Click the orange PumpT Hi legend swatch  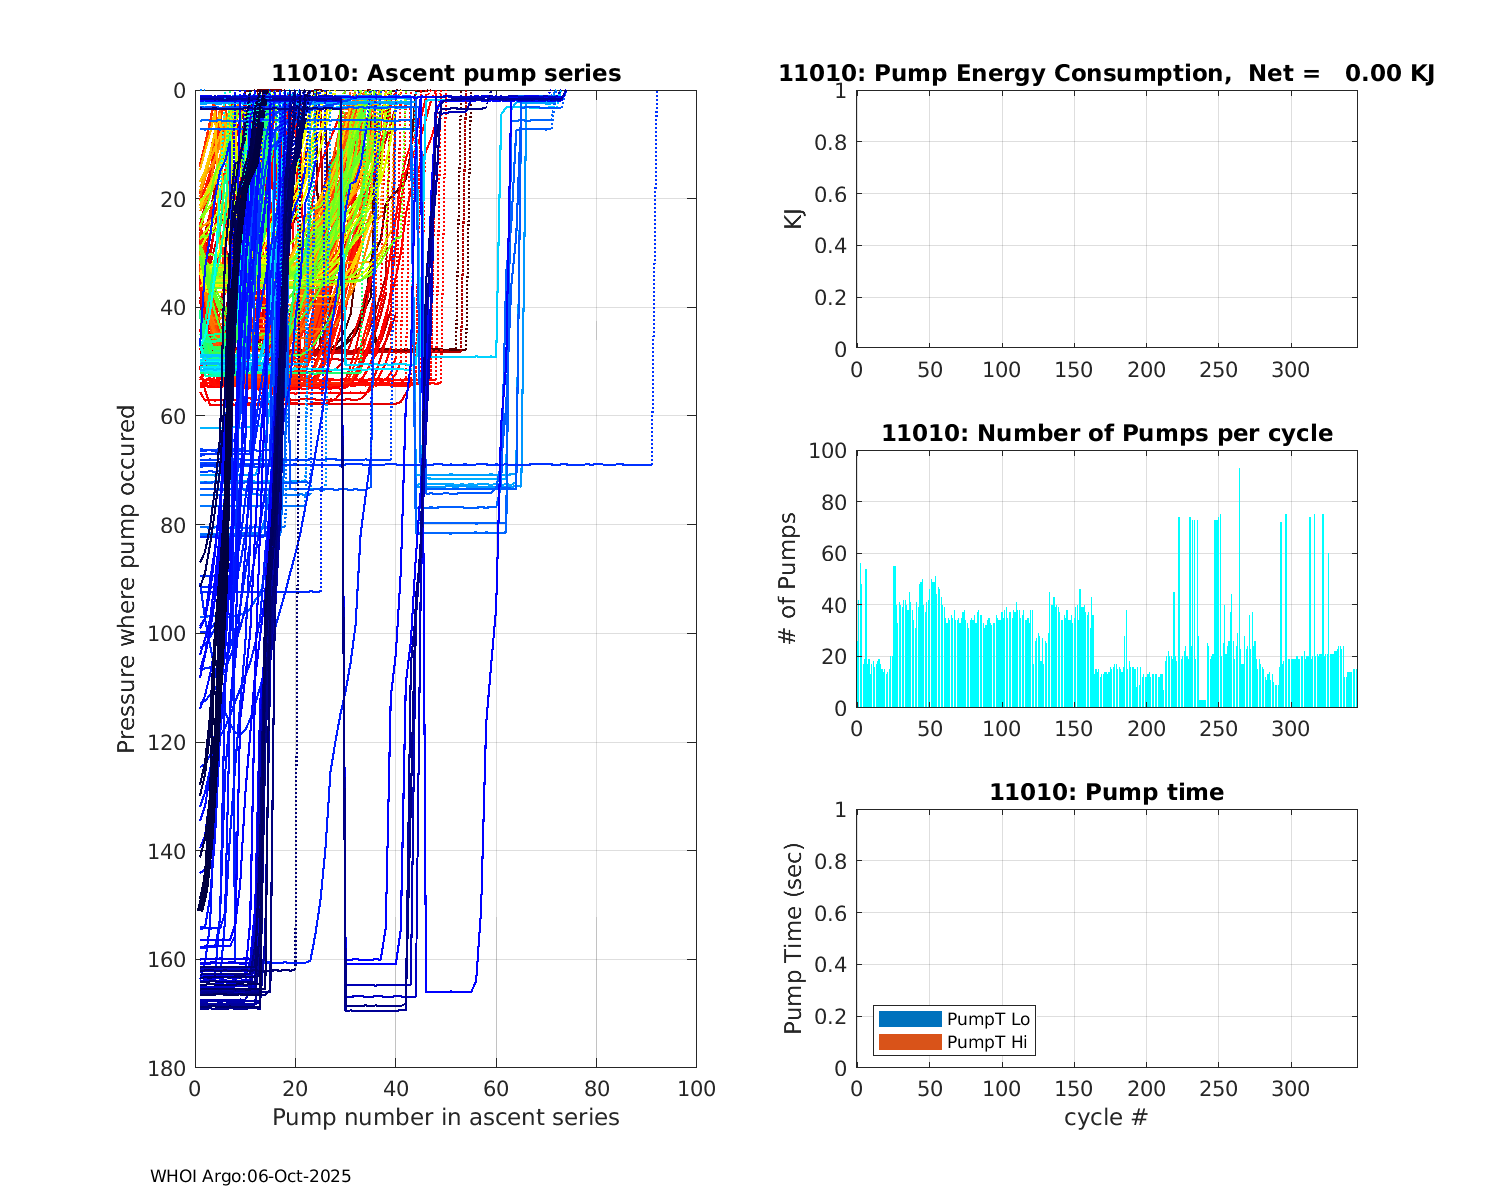point(910,1042)
